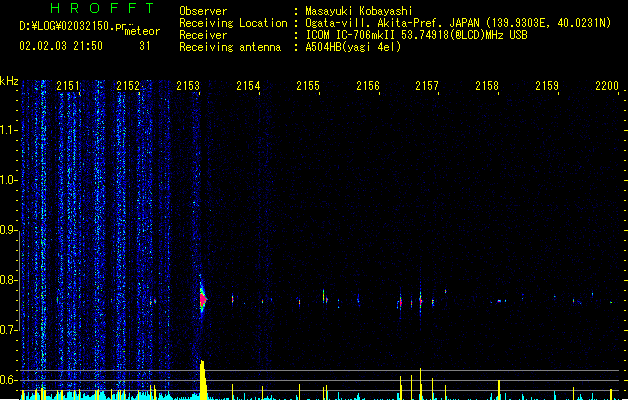This screenshot has height=400, width=629.
Task: Click the 2157 time marker
Action: click(427, 86)
